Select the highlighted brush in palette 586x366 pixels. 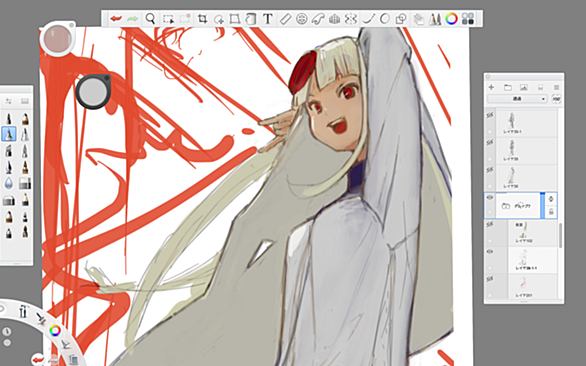(9, 133)
